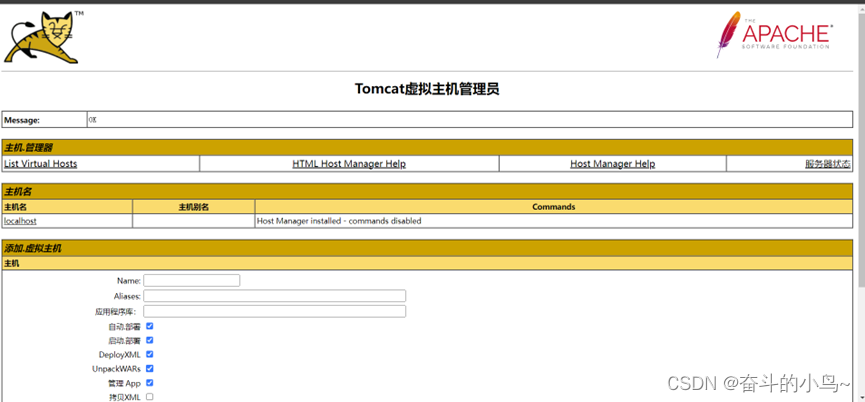865x402 pixels.
Task: Open HTML Host Manager Help
Action: point(349,164)
